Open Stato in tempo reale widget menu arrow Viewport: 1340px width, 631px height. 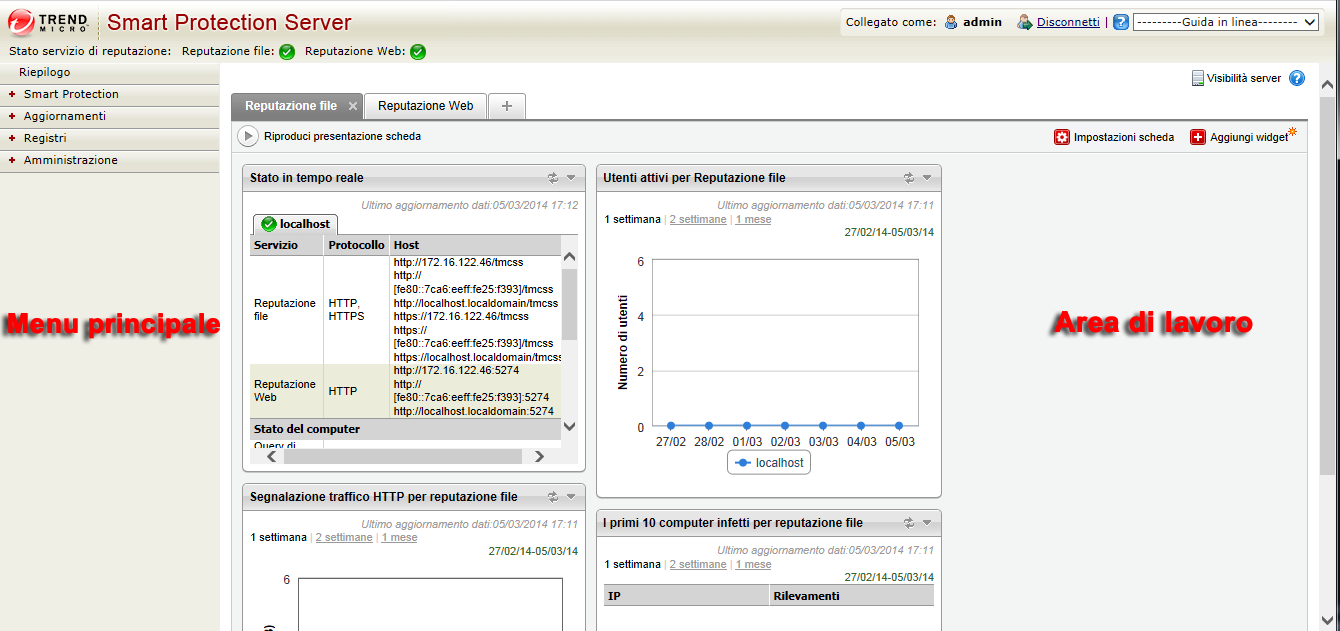pyautogui.click(x=571, y=178)
